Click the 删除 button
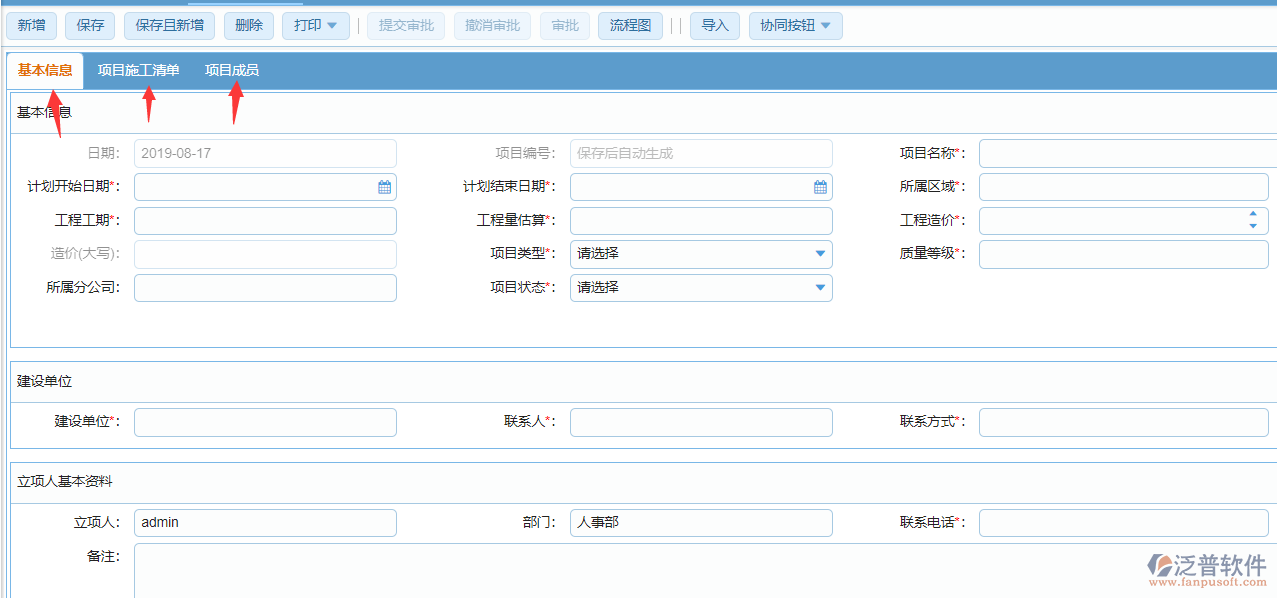Image resolution: width=1277 pixels, height=598 pixels. pyautogui.click(x=247, y=25)
